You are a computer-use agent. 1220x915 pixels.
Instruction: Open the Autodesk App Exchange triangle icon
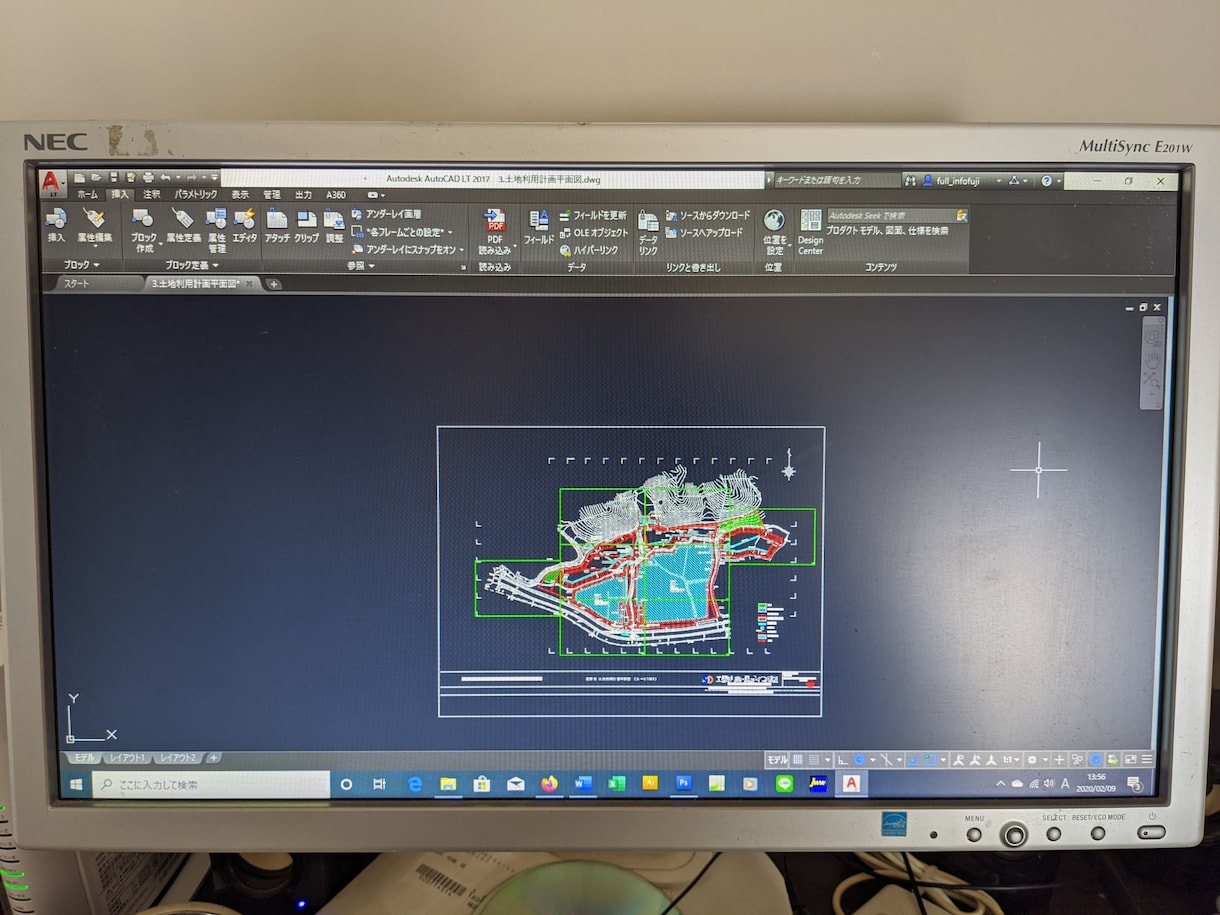pos(1014,181)
